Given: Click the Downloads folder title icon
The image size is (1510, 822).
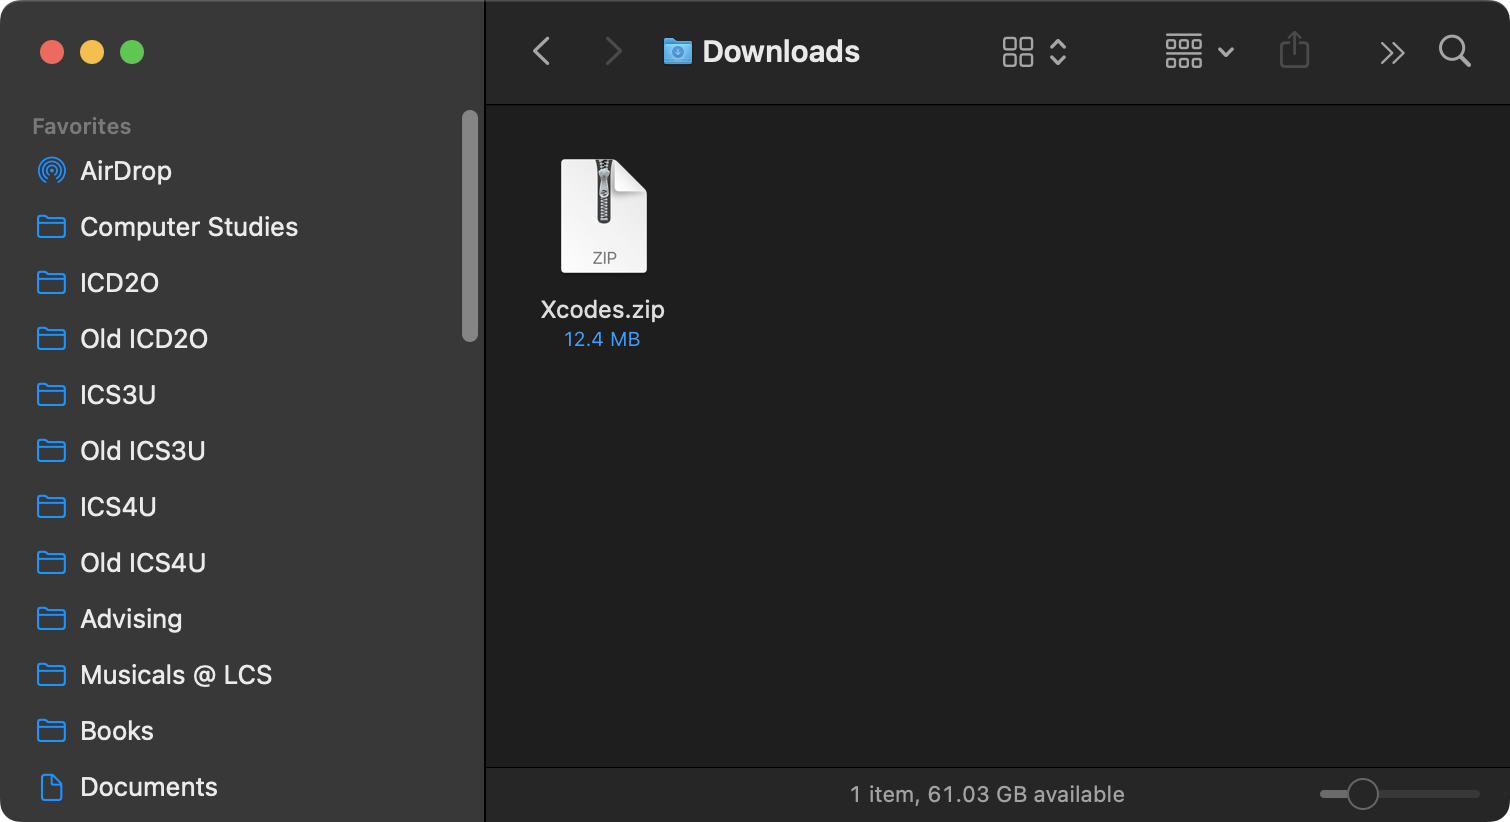Looking at the screenshot, I should pos(677,51).
